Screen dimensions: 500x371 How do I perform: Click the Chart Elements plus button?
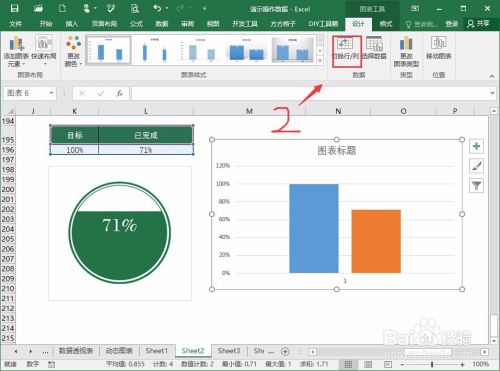click(x=476, y=146)
